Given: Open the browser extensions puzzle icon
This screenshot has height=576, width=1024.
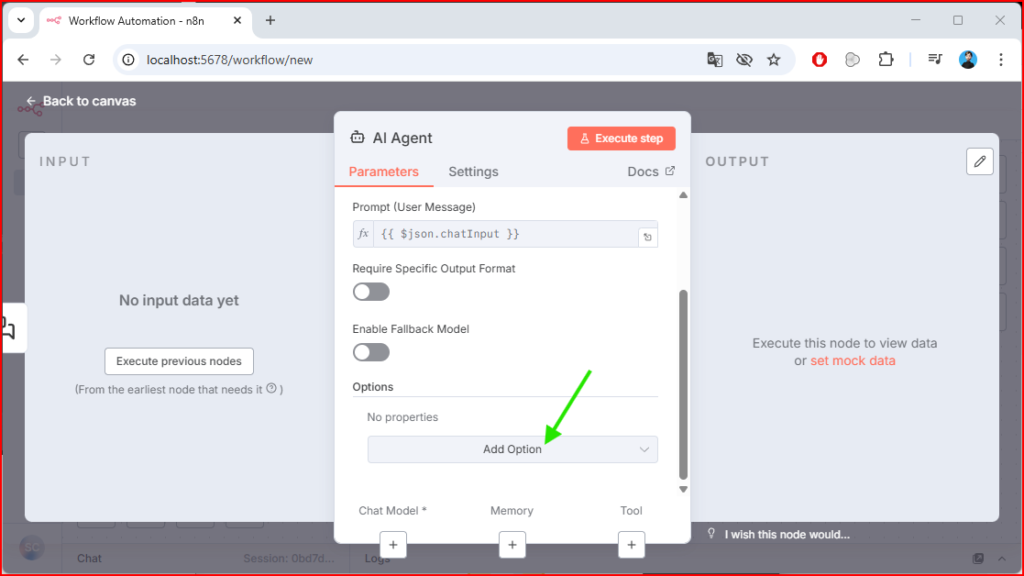Looking at the screenshot, I should tap(885, 60).
